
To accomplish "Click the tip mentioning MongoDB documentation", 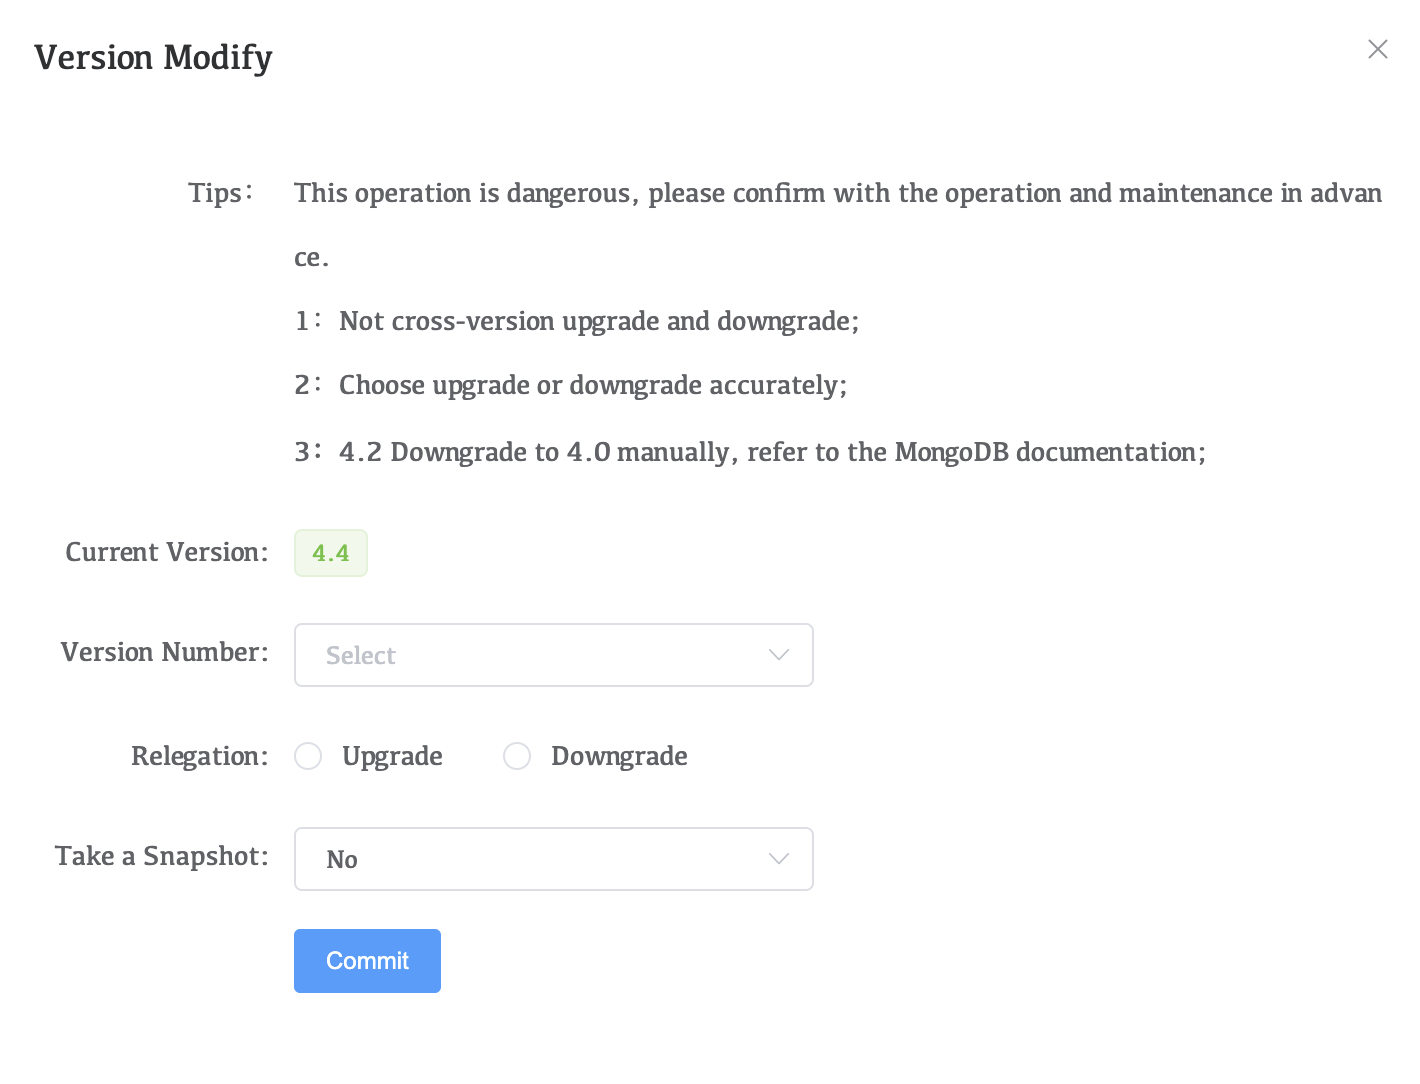I will pyautogui.click(x=771, y=452).
